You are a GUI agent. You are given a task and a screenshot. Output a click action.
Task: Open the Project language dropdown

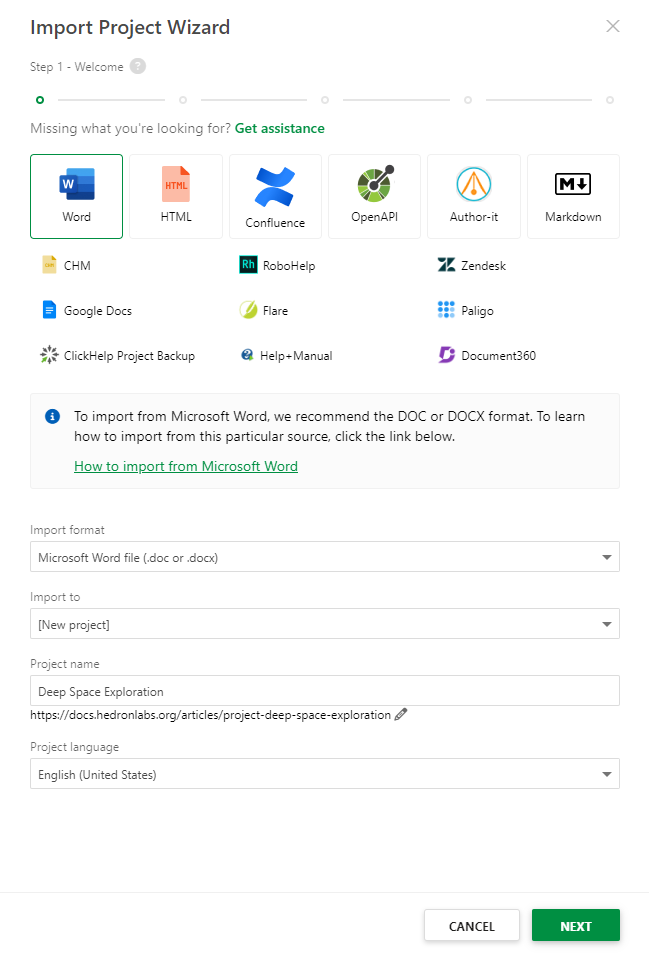(324, 773)
